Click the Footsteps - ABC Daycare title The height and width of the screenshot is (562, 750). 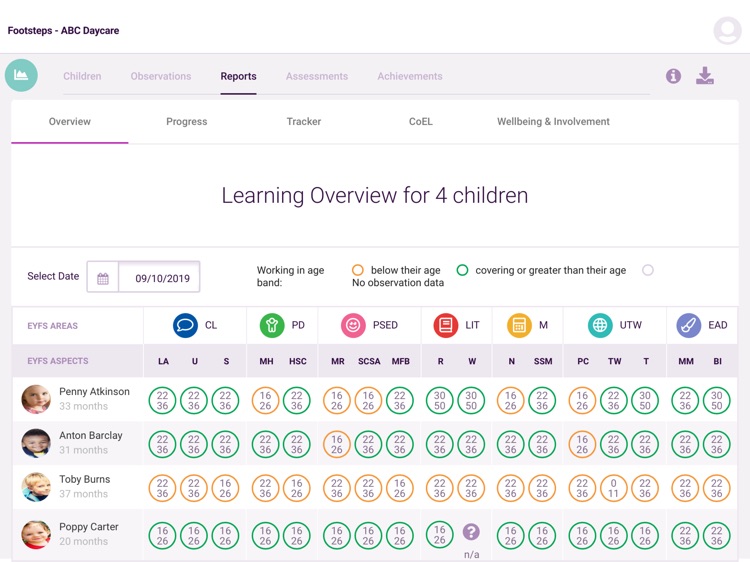point(63,31)
